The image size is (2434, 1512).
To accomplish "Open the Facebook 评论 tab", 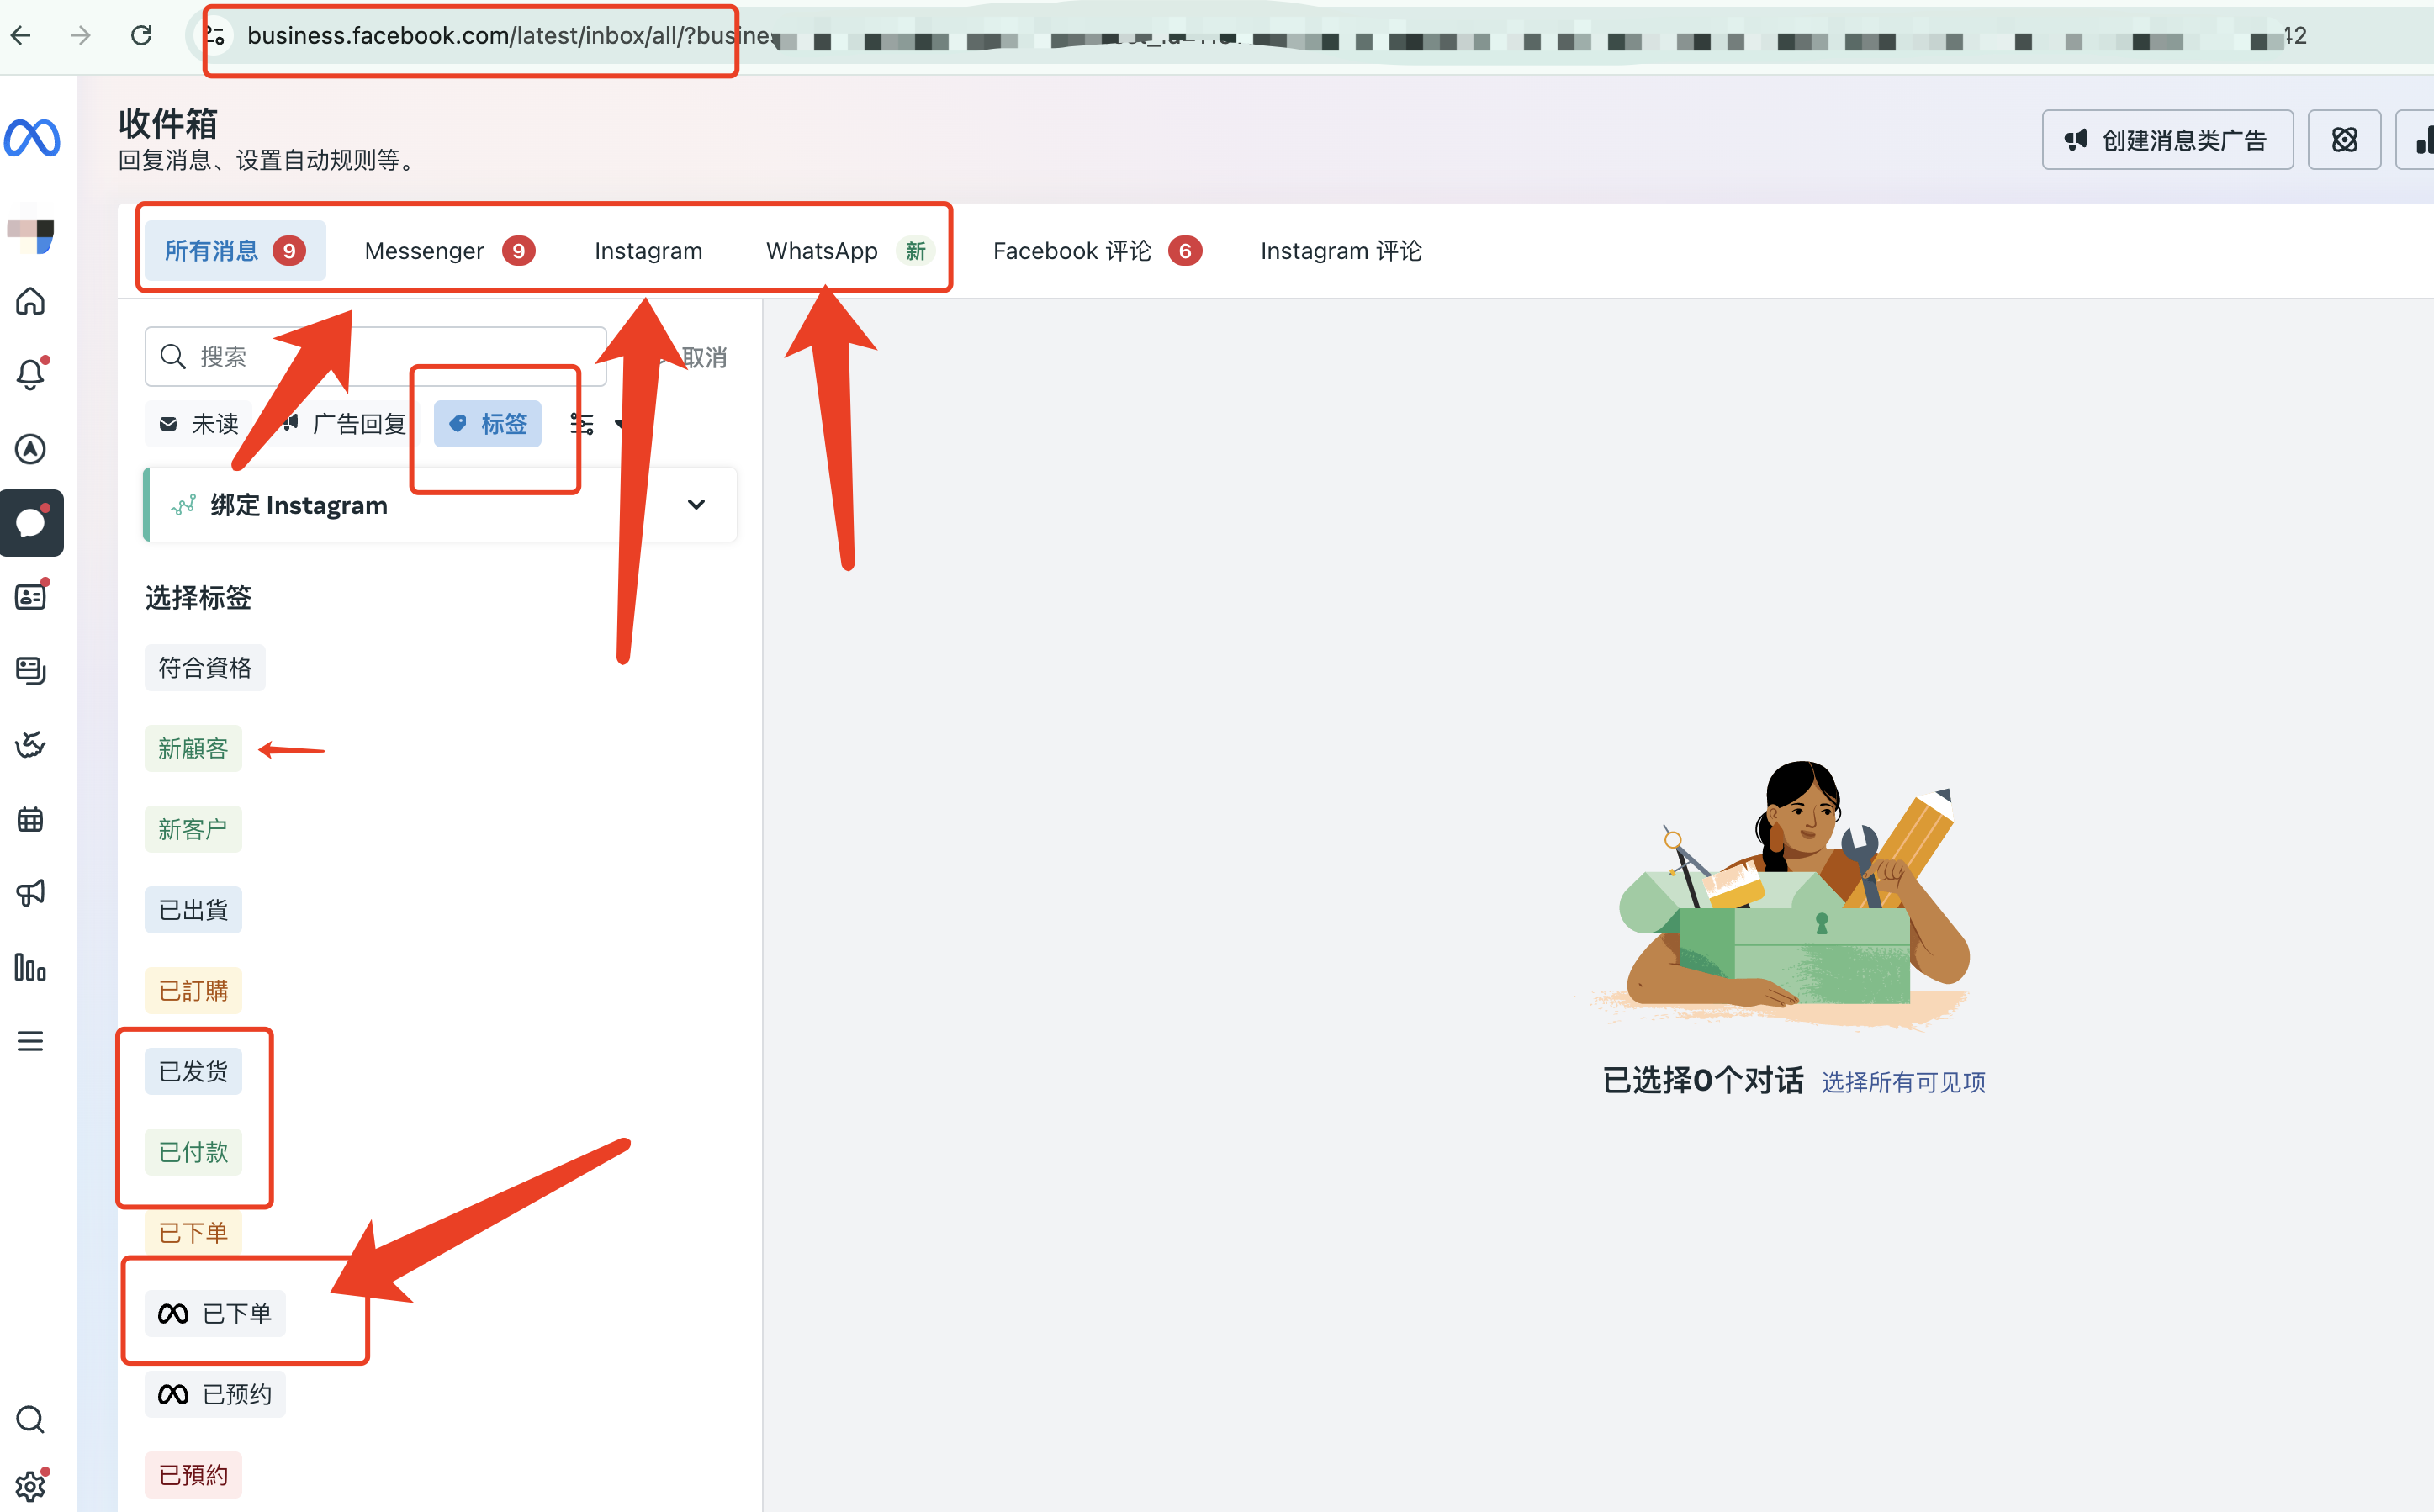I will tap(1072, 250).
